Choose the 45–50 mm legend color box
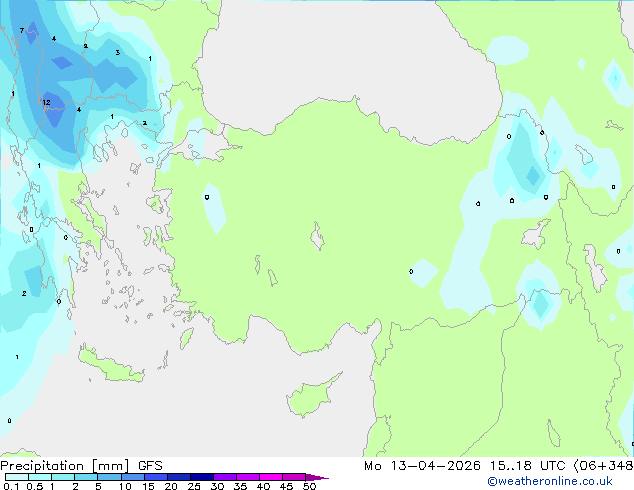The width and height of the screenshot is (634, 490). click(294, 477)
